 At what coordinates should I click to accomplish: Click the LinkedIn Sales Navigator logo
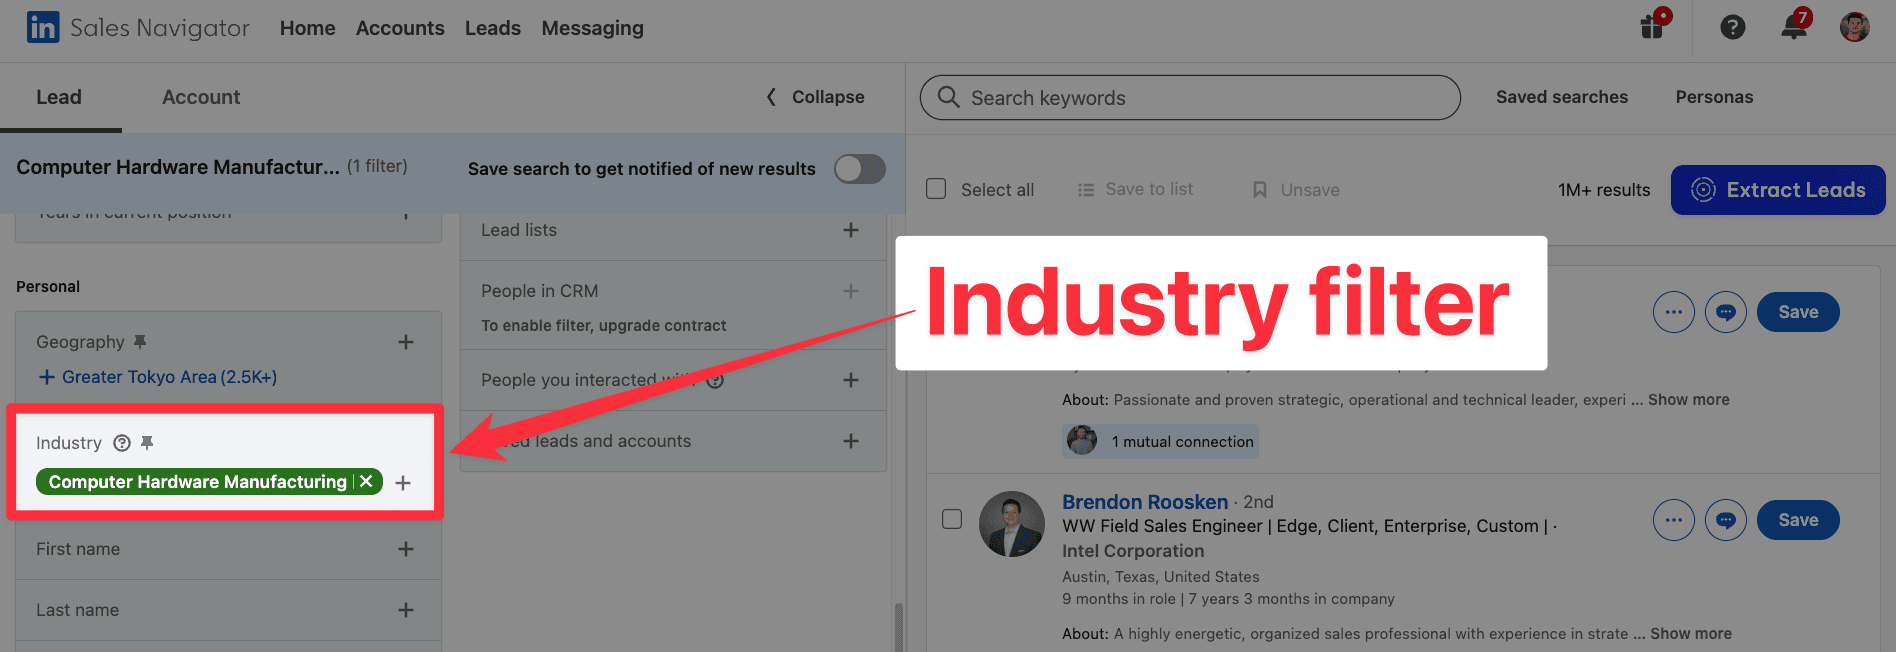[138, 28]
